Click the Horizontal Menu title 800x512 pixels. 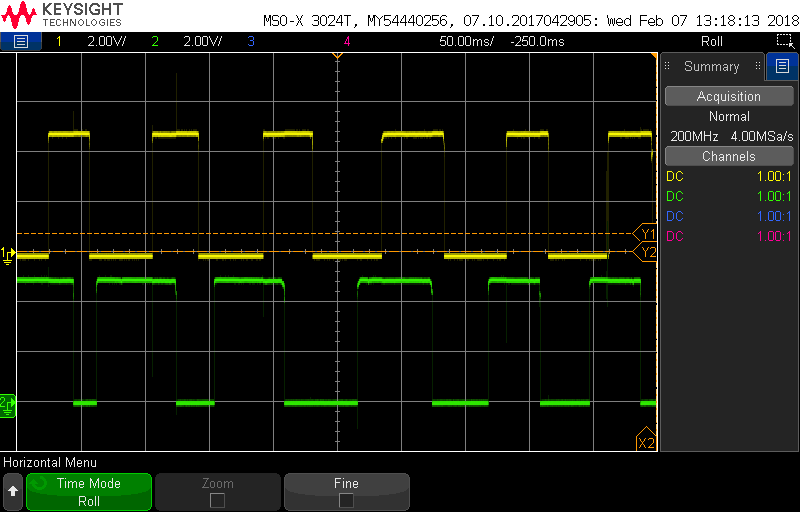coord(50,463)
